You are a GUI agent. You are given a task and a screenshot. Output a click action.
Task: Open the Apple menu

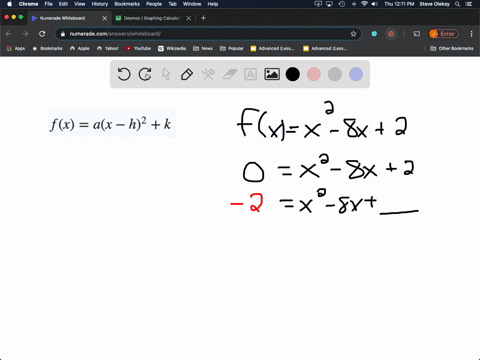(9, 4)
